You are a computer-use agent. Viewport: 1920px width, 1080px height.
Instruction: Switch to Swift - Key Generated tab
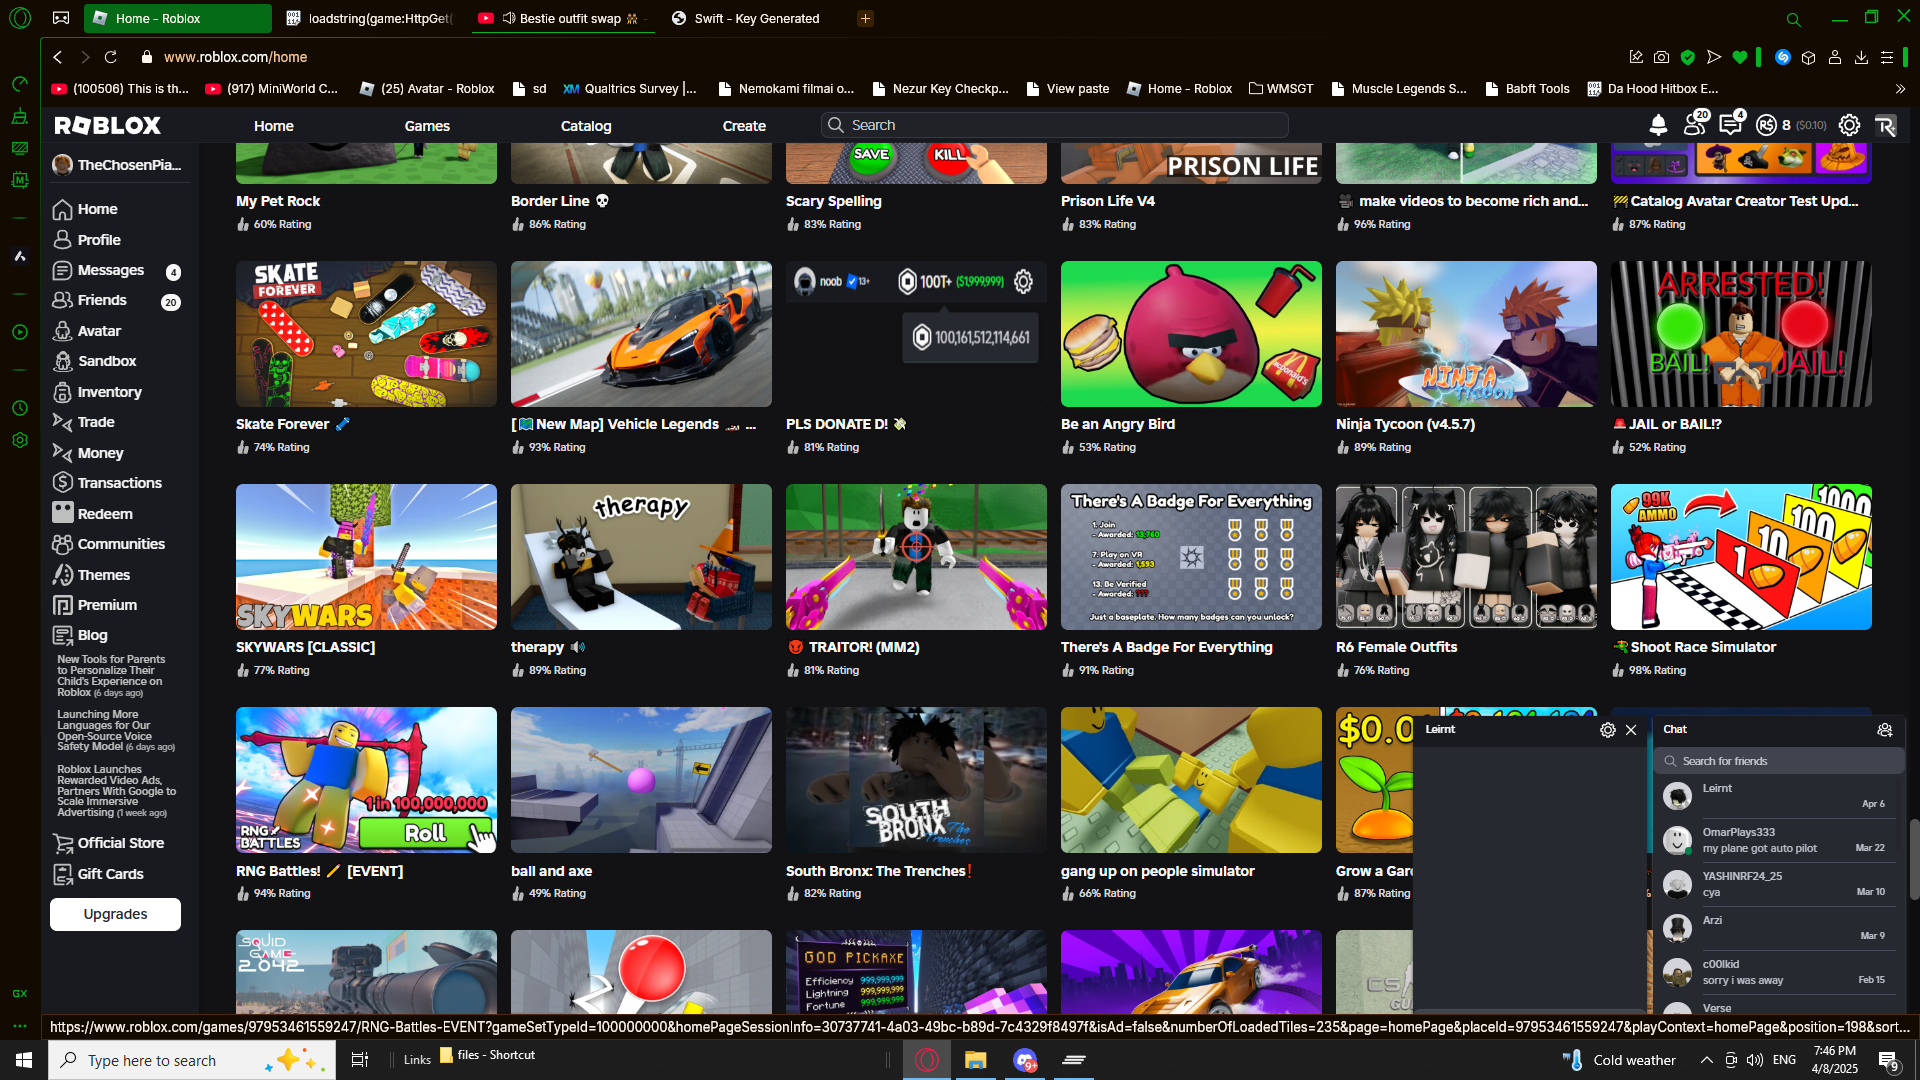point(756,18)
